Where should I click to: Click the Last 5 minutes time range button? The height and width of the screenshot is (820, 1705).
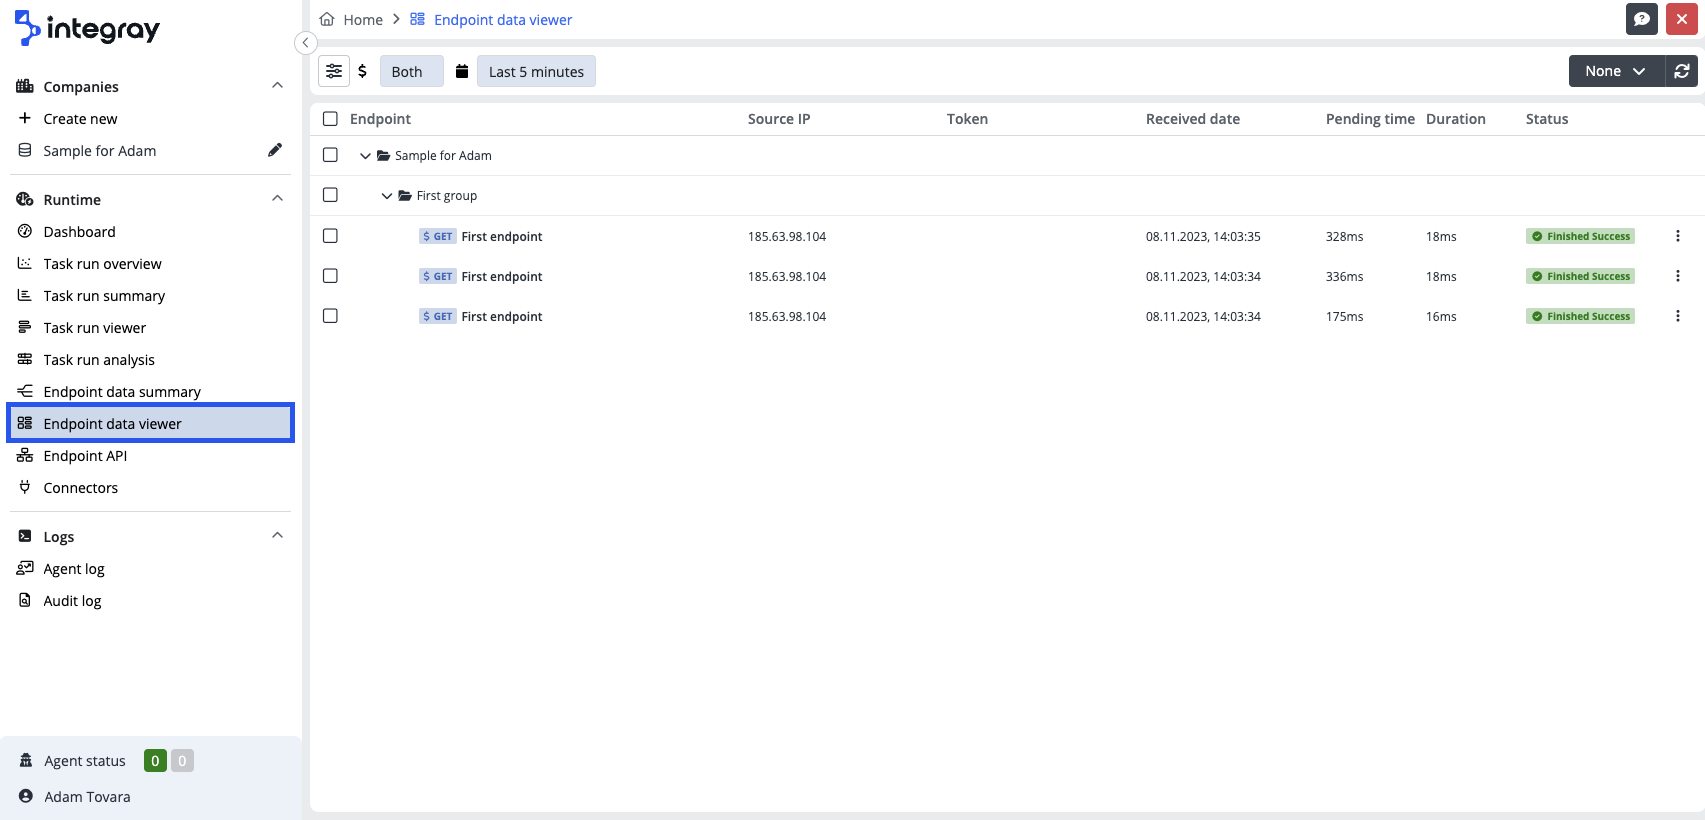pyautogui.click(x=536, y=71)
